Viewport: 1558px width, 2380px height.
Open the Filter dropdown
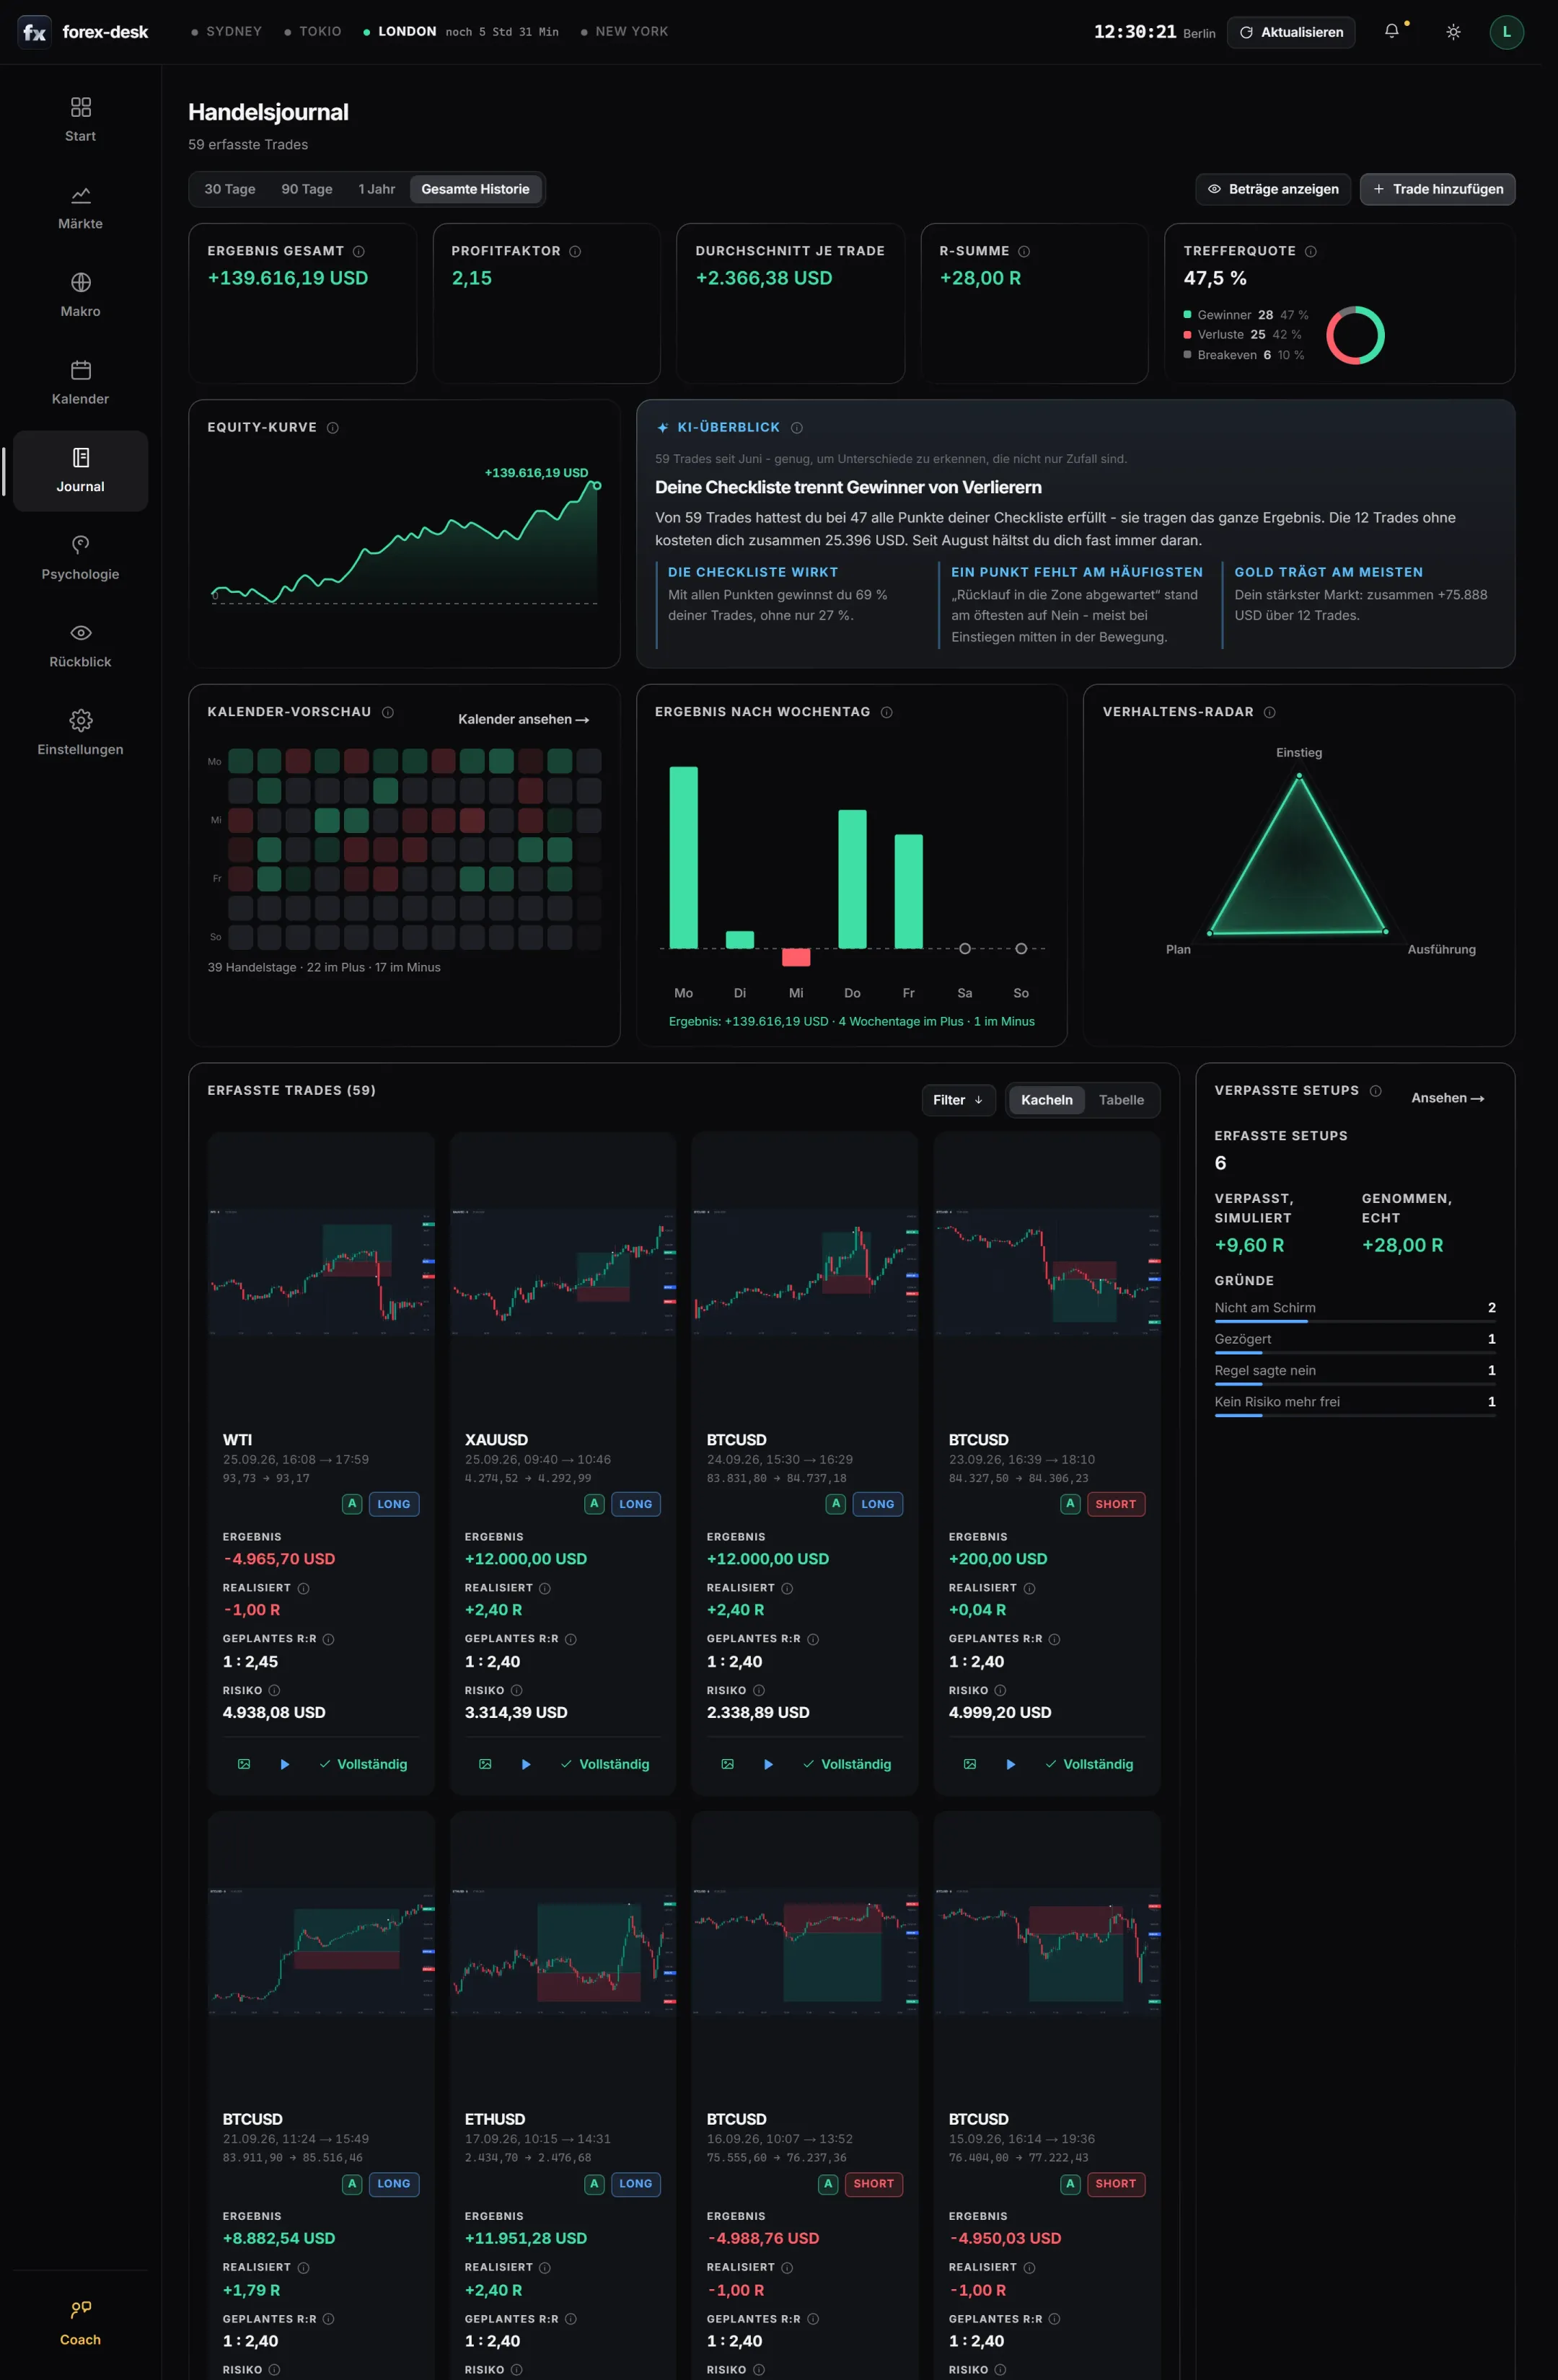(x=958, y=1100)
